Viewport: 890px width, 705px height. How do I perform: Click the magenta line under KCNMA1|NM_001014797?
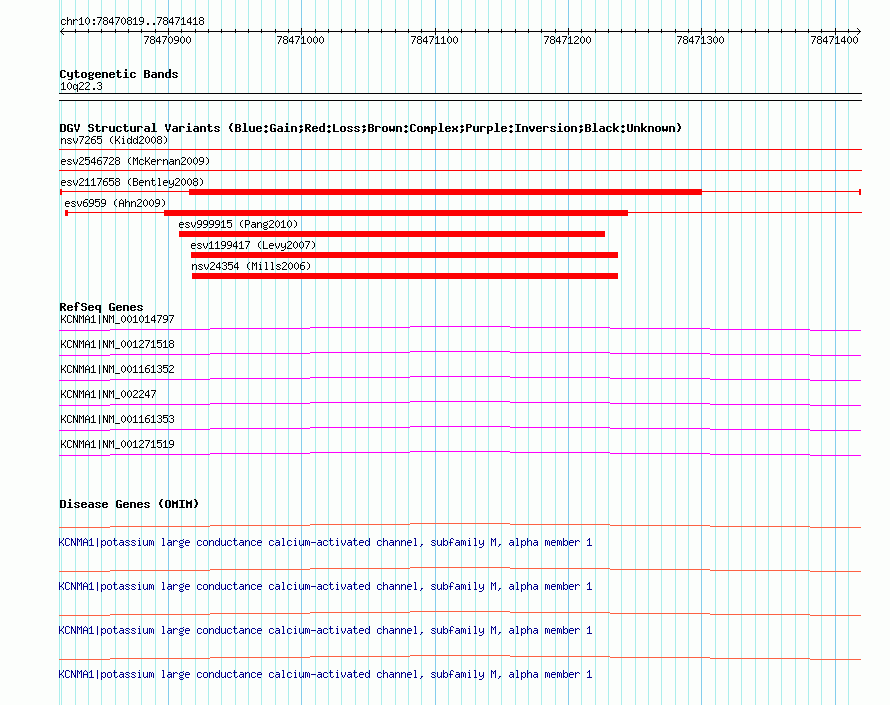point(460,328)
